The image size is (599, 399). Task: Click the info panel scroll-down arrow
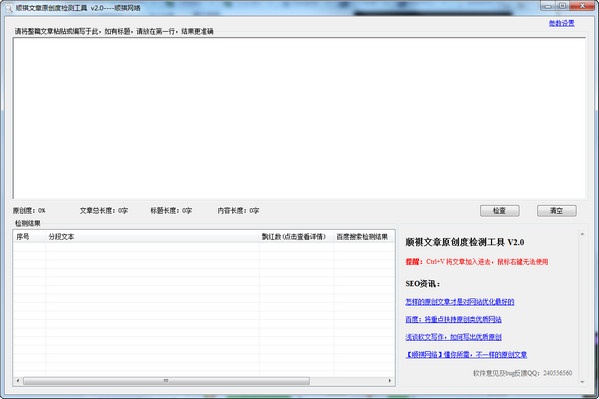582,382
